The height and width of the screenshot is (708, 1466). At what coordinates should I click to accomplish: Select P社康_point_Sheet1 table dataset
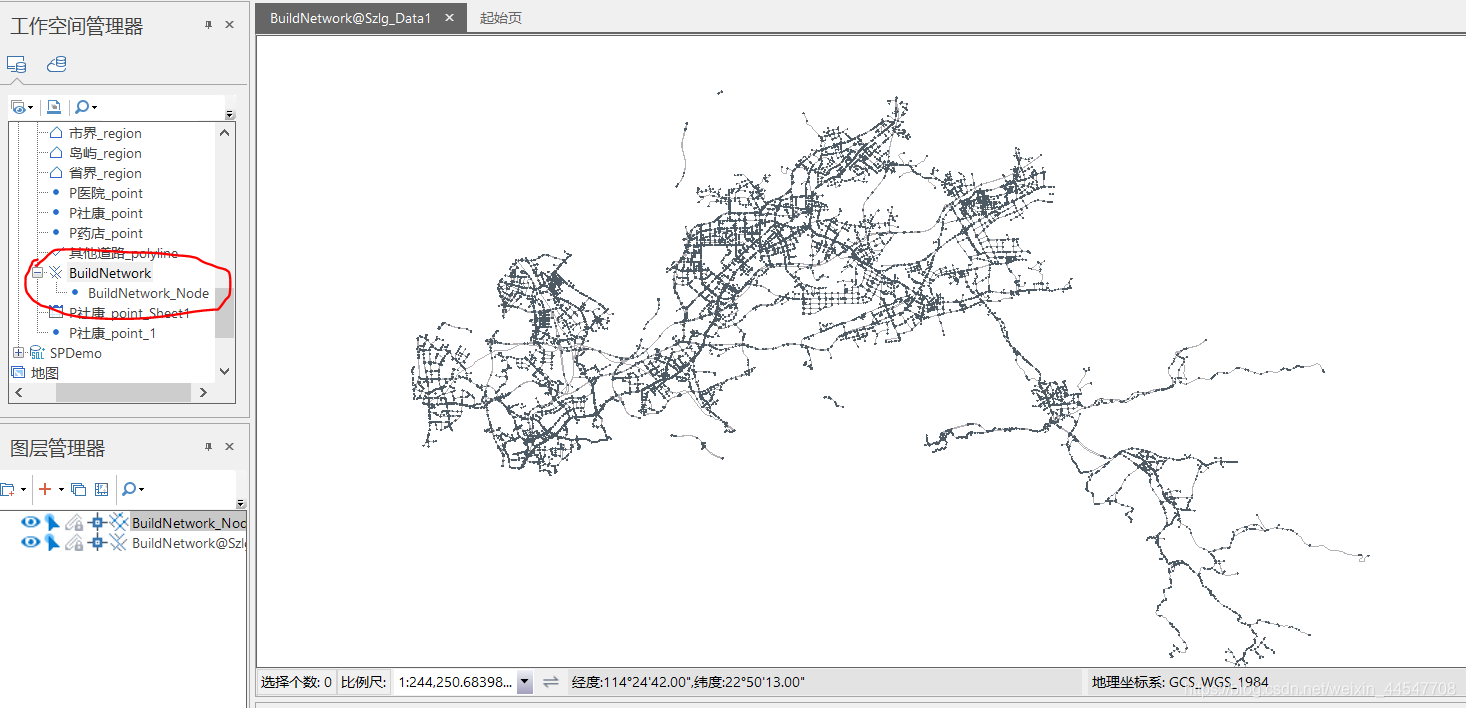(129, 313)
